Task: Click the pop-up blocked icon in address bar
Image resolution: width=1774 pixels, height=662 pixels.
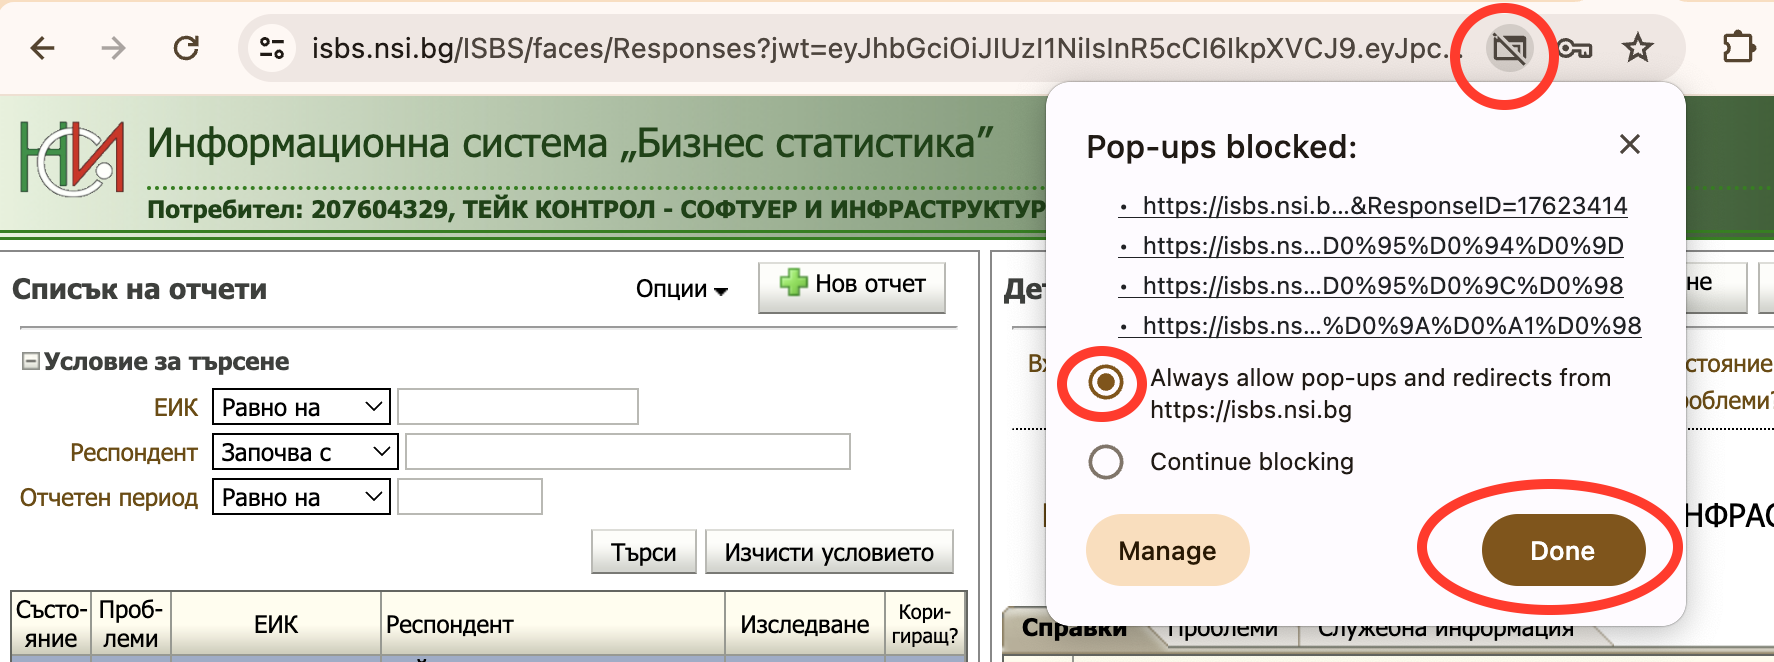Action: click(x=1509, y=49)
